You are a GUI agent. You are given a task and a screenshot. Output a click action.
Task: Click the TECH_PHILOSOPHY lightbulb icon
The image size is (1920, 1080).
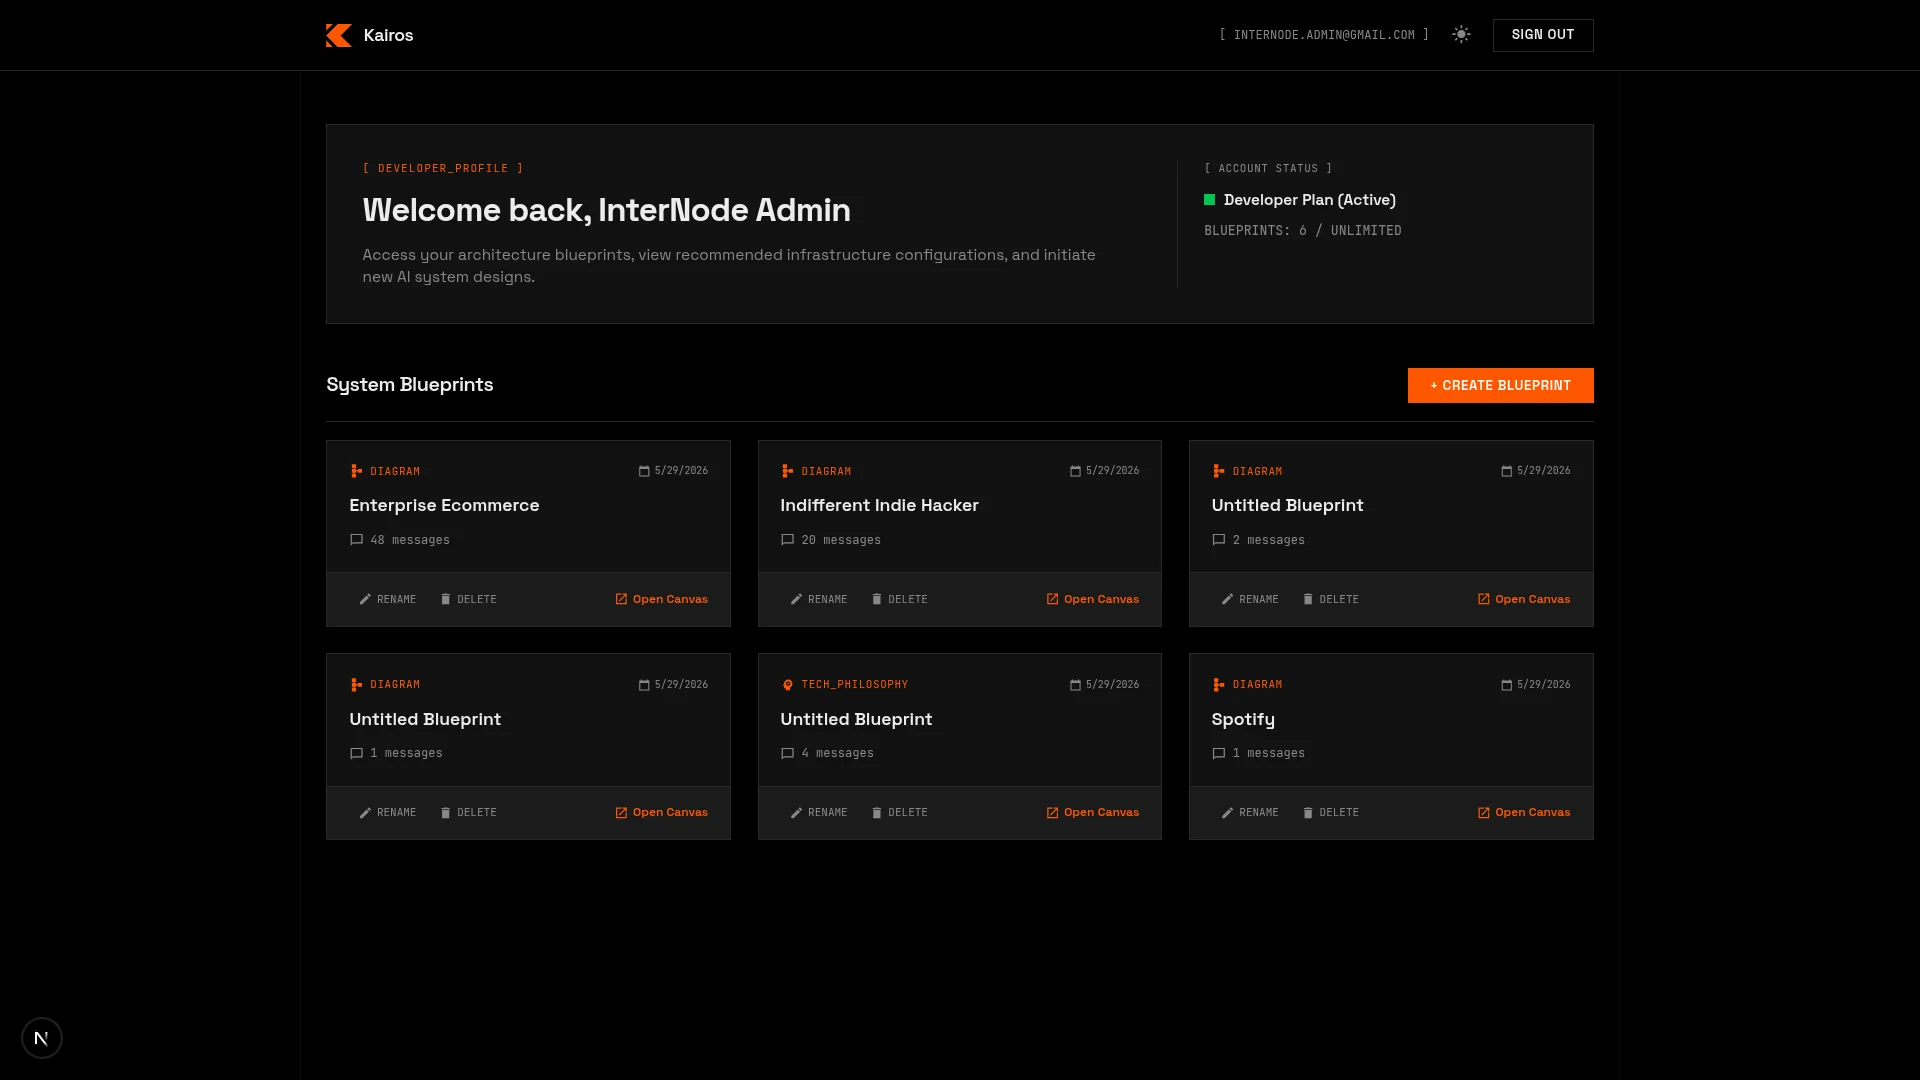787,685
